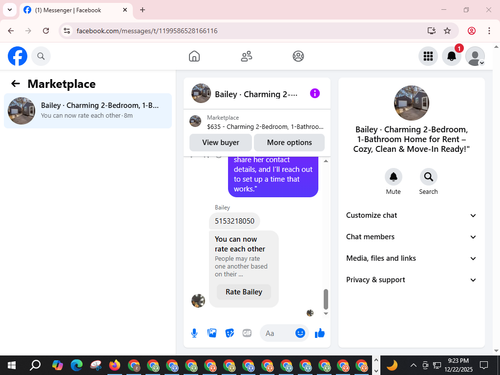500x375 pixels.
Task: Open the Marketplace listing $635 link
Action: point(257,122)
